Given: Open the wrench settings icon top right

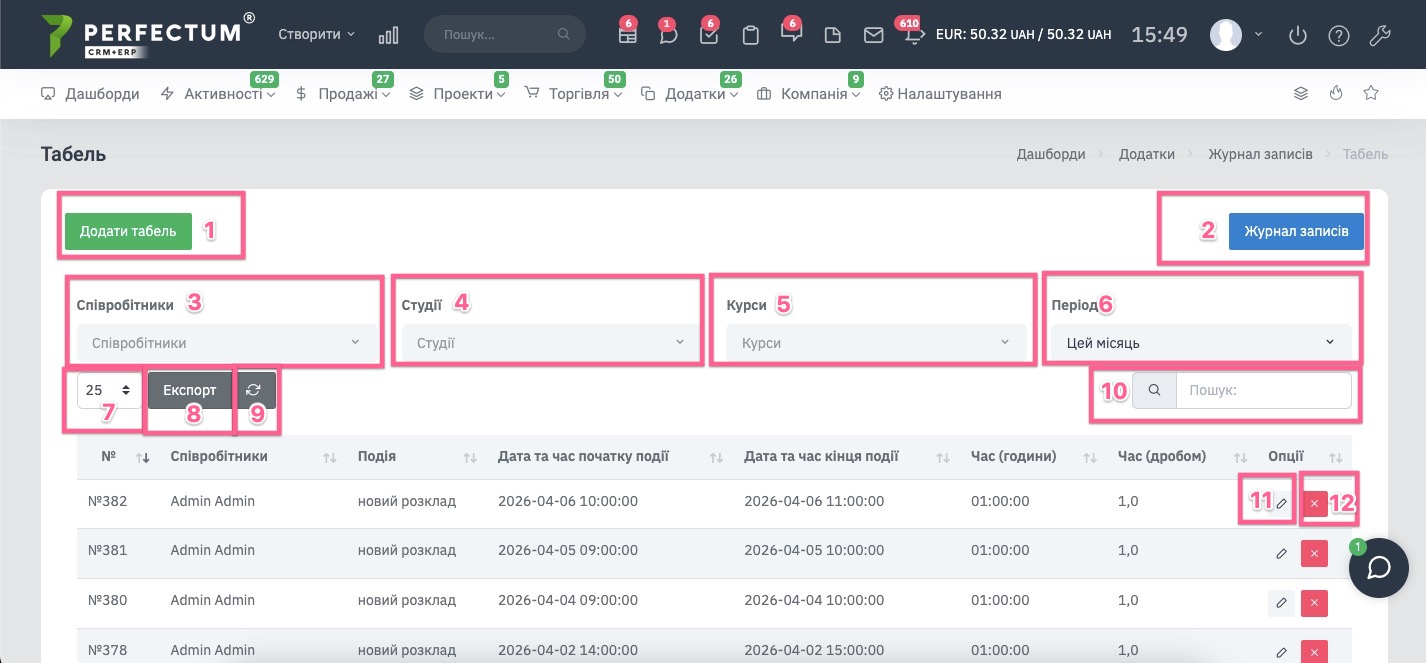Looking at the screenshot, I should [1380, 34].
